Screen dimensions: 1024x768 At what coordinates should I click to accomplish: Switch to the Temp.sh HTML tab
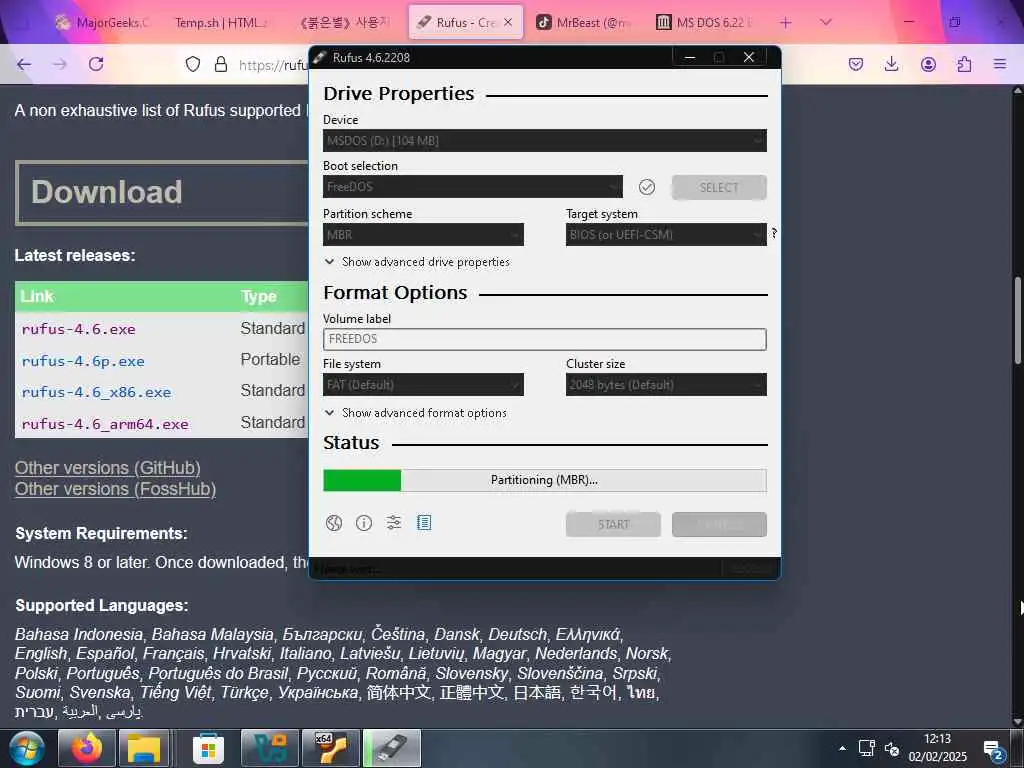(x=221, y=22)
